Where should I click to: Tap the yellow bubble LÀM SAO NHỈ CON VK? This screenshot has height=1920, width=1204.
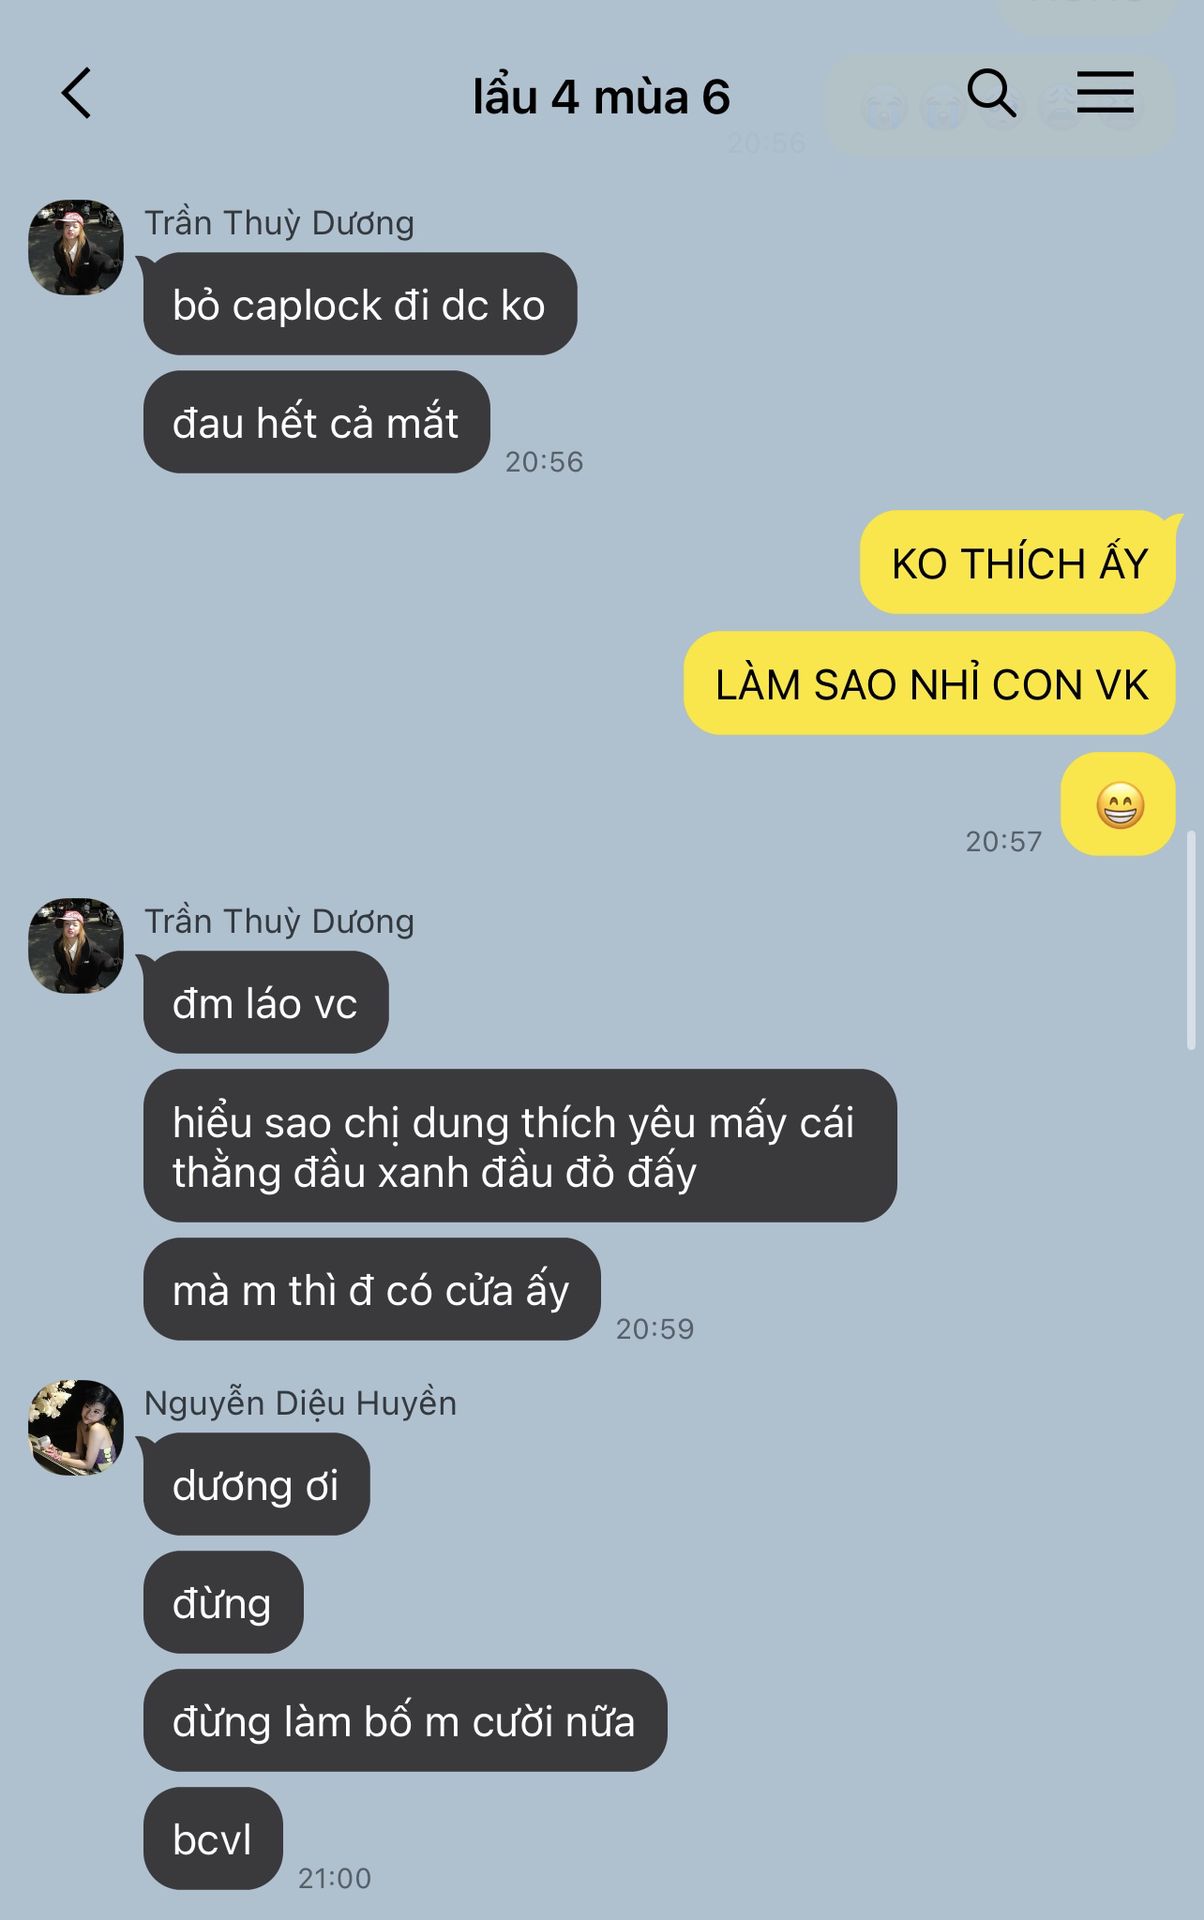tap(930, 683)
